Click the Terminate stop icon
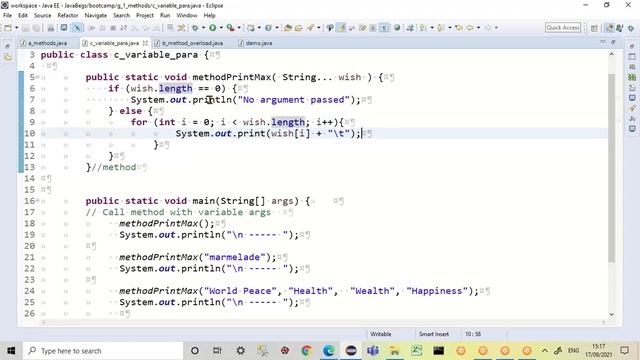This screenshot has width=640, height=360. [113, 28]
